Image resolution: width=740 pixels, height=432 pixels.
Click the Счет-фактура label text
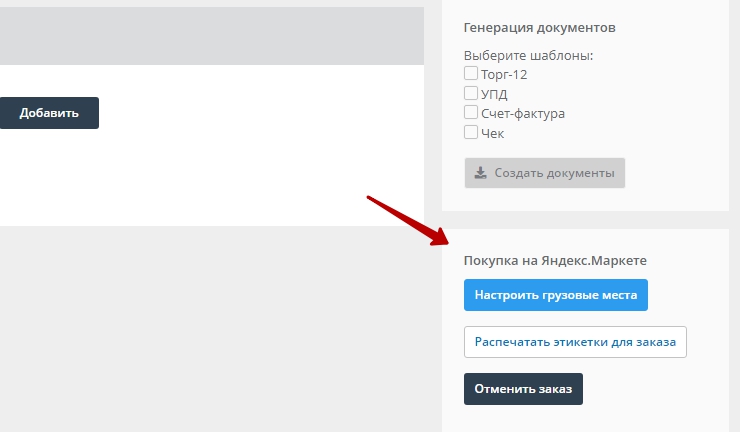522,114
